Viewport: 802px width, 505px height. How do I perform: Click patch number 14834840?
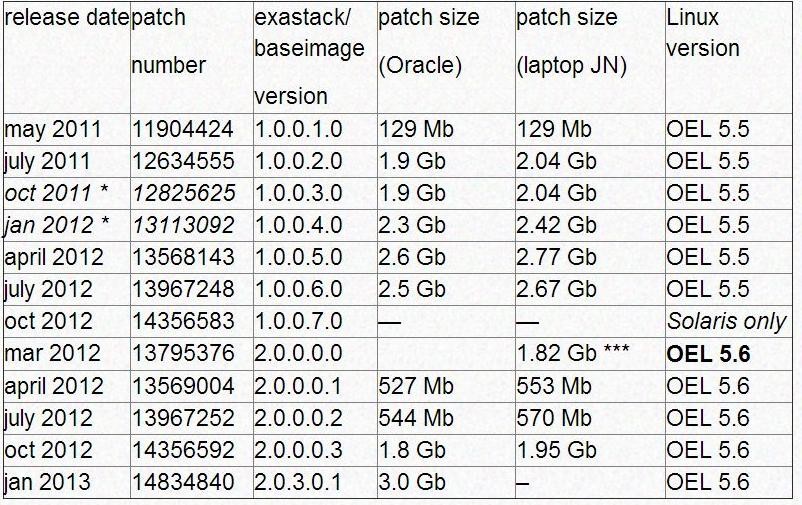(x=183, y=482)
